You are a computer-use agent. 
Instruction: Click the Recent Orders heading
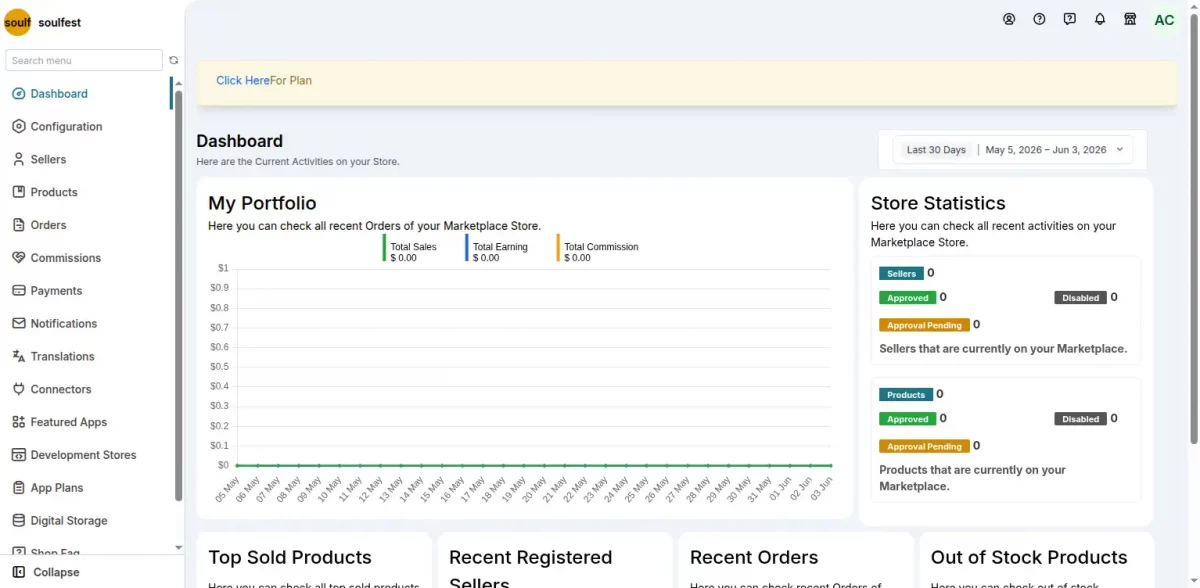point(754,558)
